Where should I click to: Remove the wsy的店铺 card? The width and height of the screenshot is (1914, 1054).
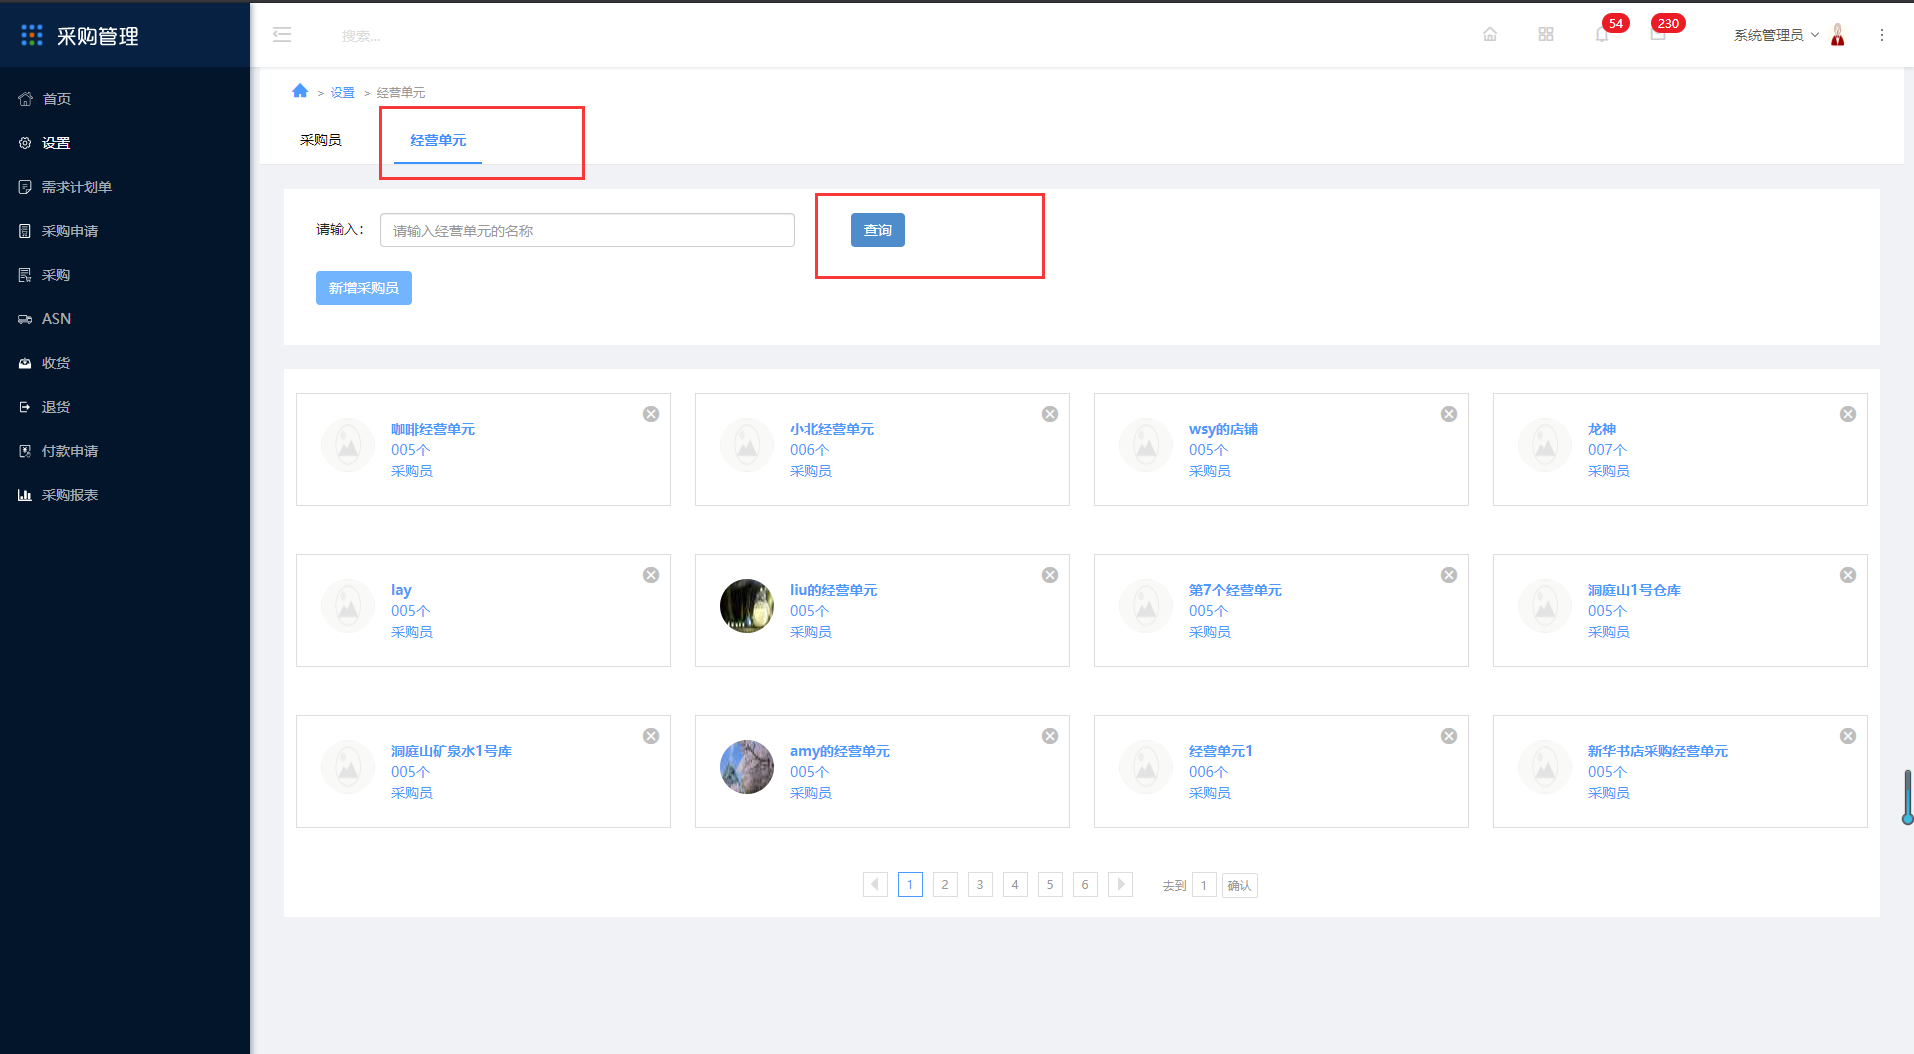click(1449, 414)
